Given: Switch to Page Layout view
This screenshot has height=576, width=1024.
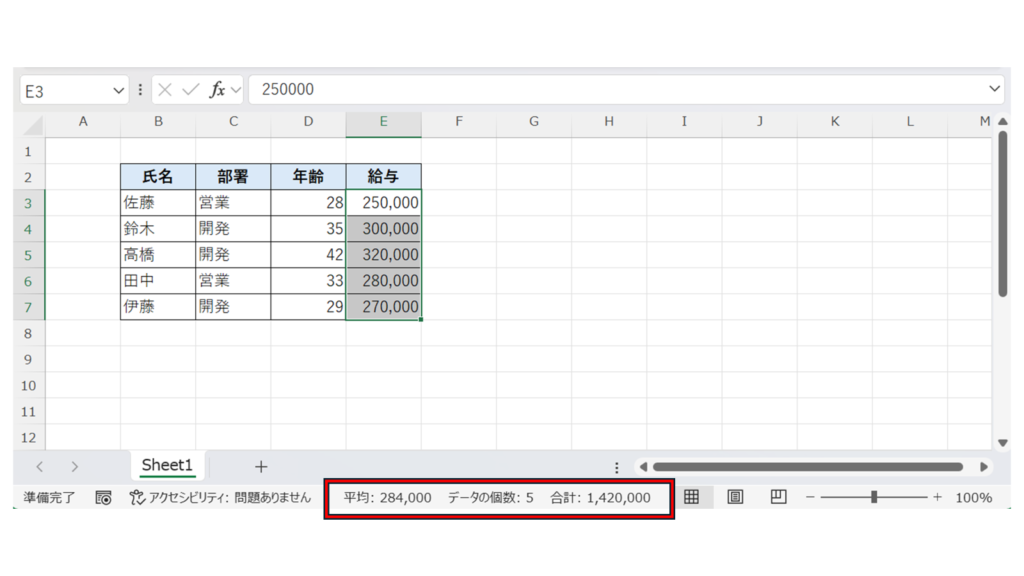Looking at the screenshot, I should 735,497.
